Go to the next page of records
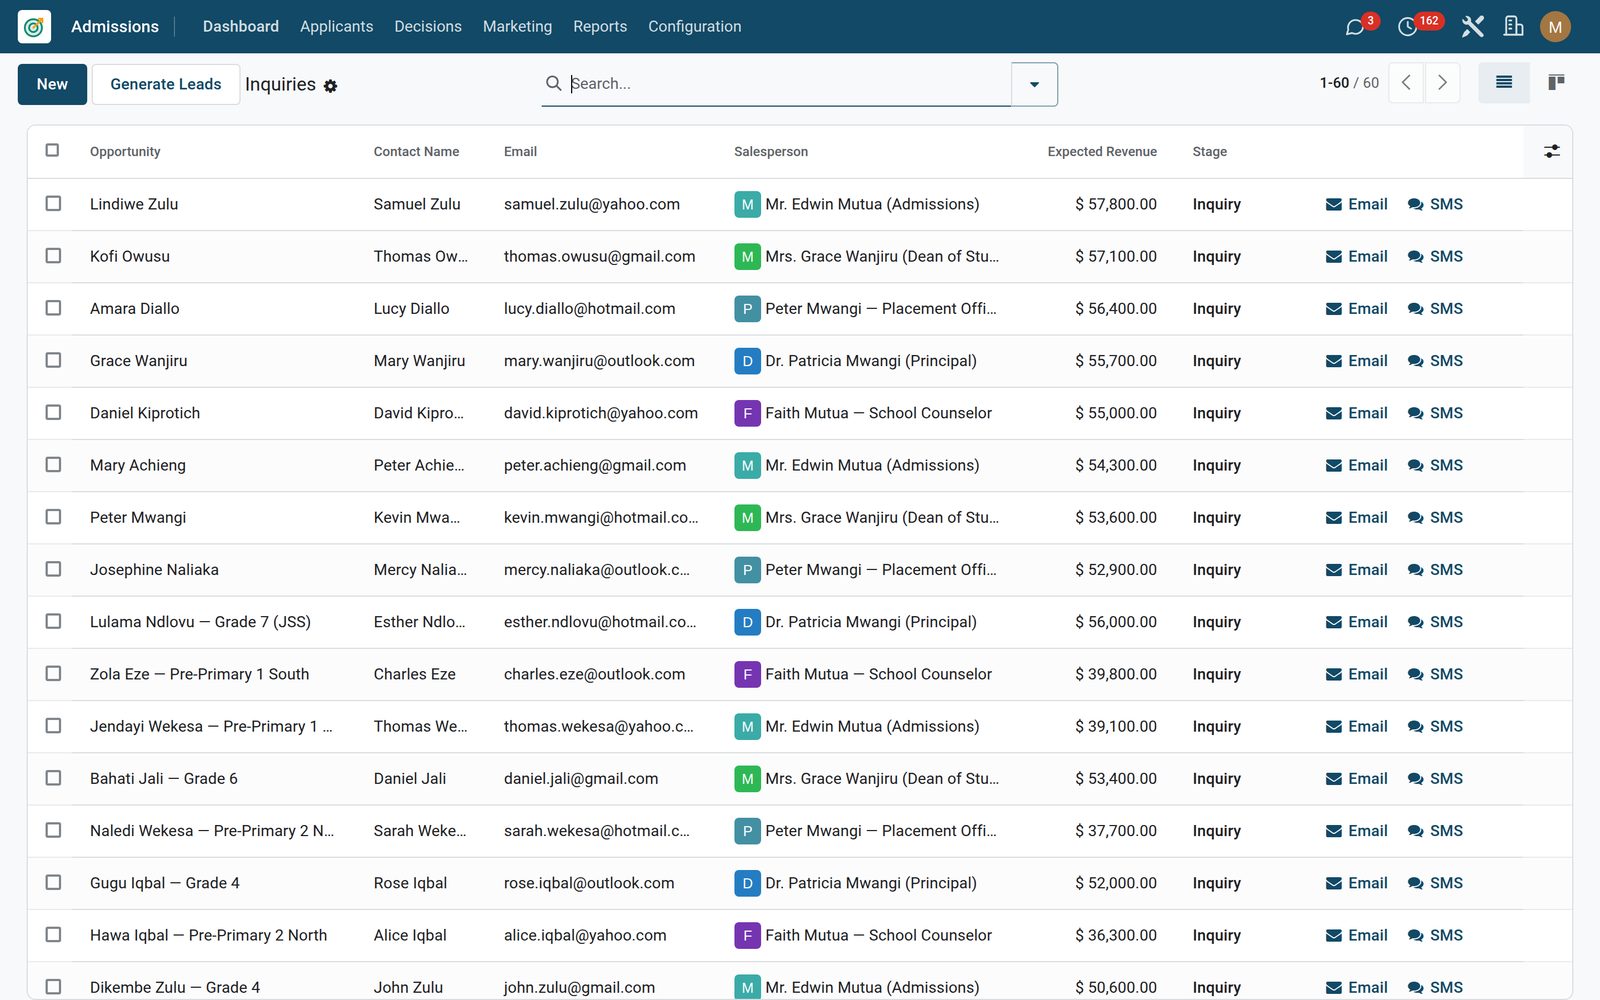The height and width of the screenshot is (1000, 1600). click(x=1442, y=83)
